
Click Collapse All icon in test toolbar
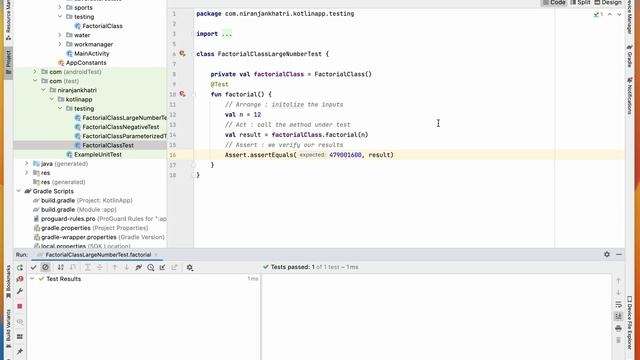100,267
